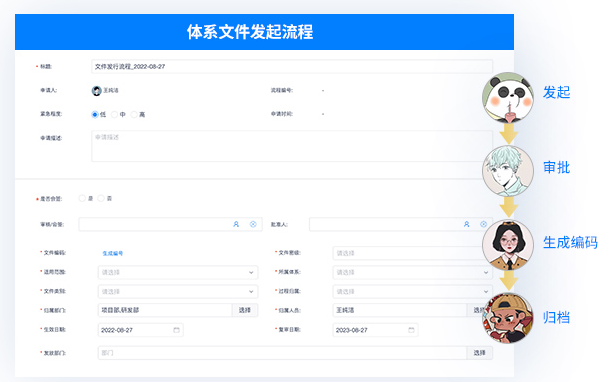This screenshot has height=382, width=609.
Task: Click 选择 button next to 归属部门
Action: tap(245, 310)
